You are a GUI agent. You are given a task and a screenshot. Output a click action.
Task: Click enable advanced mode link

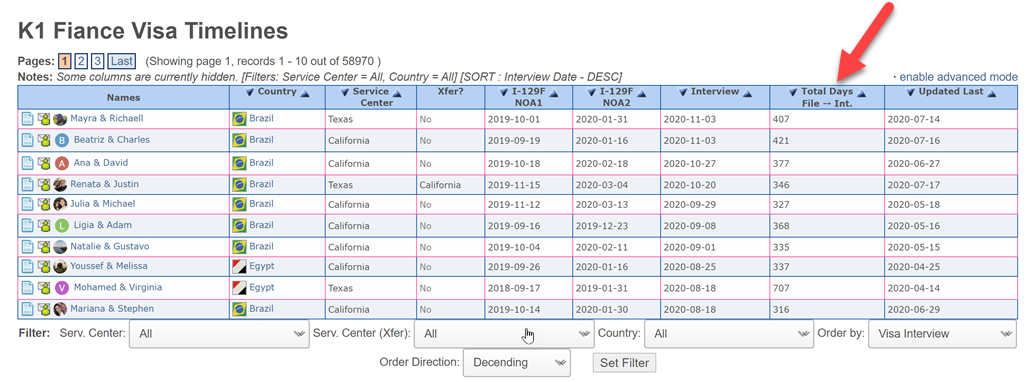[958, 77]
